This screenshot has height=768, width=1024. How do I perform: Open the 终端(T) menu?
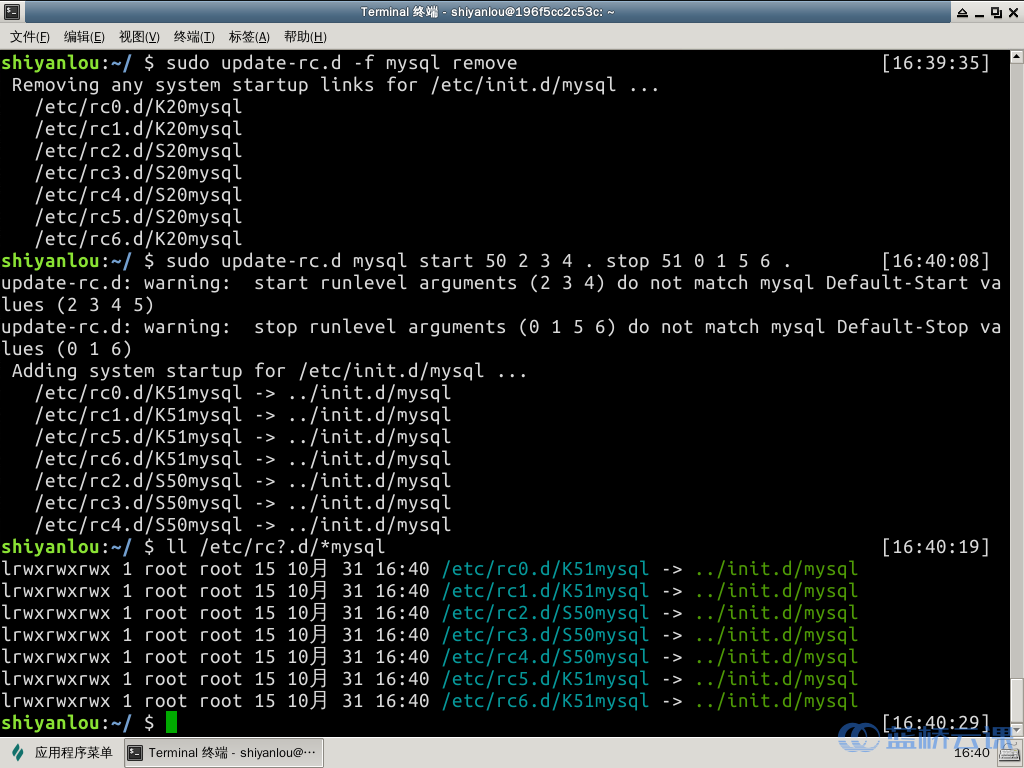[194, 37]
